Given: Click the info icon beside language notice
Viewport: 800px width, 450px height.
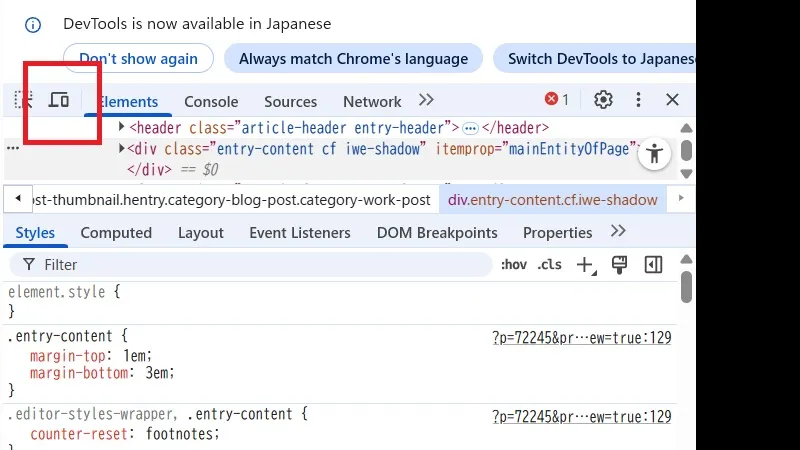Looking at the screenshot, I should (33, 24).
